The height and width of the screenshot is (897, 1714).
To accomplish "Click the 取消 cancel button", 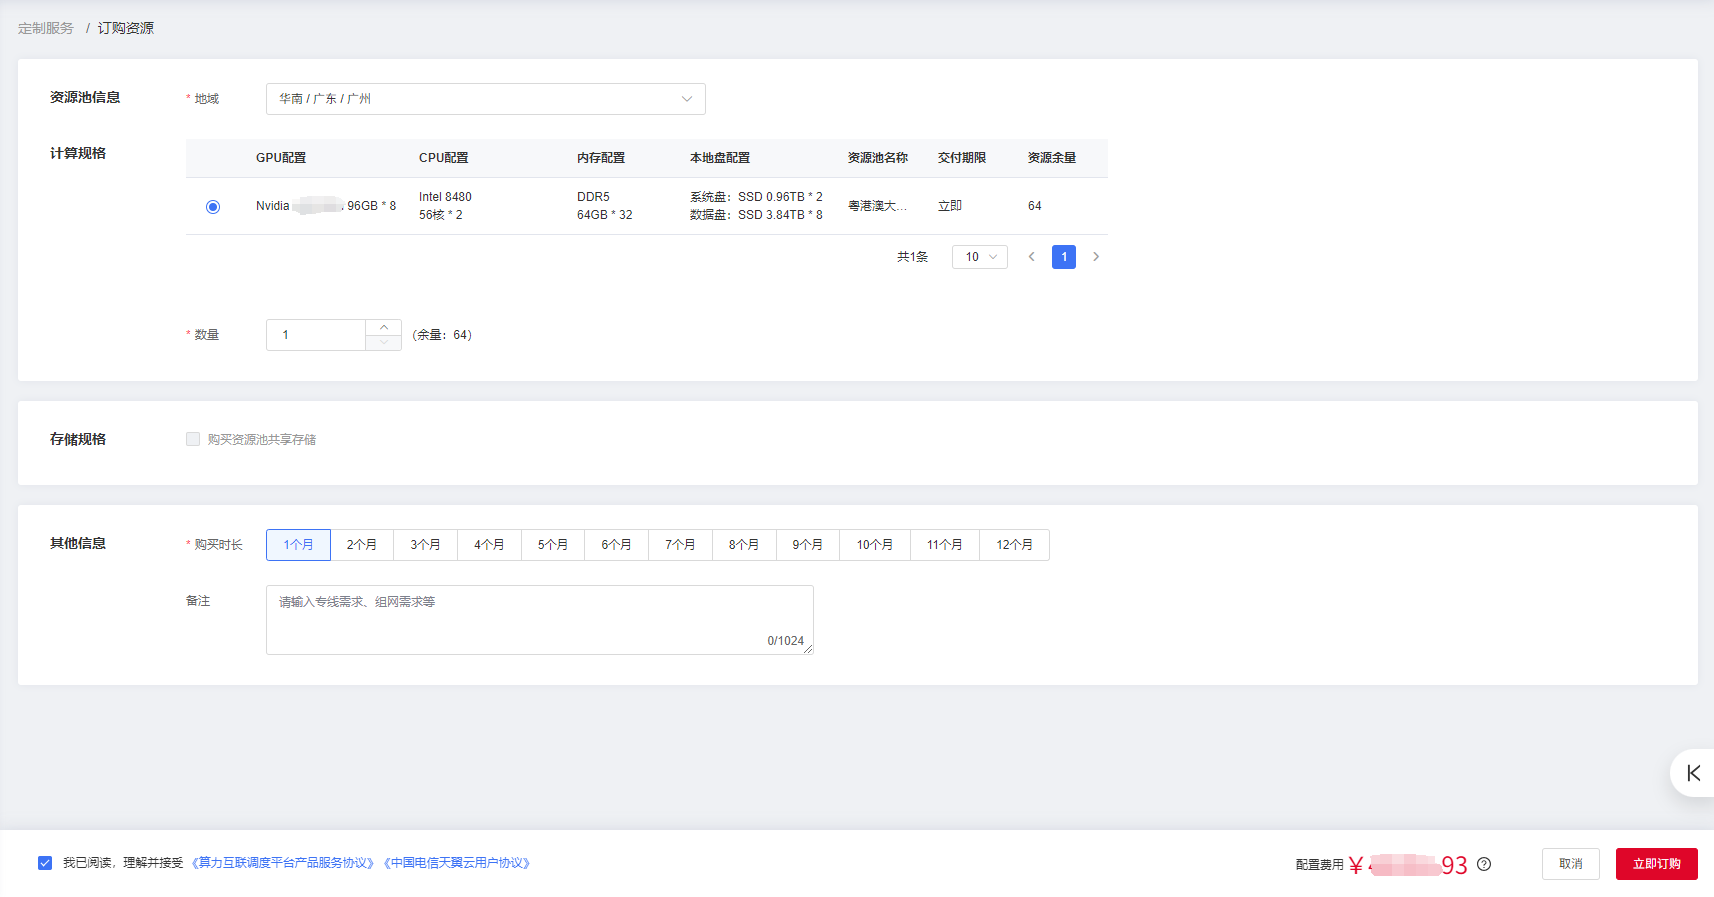I will pos(1571,864).
